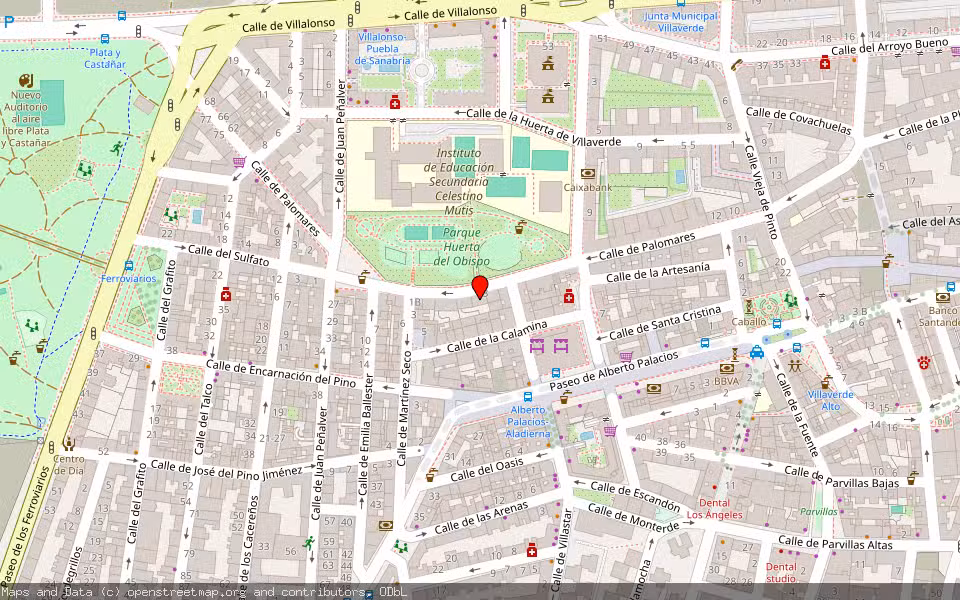Viewport: 960px width, 600px height.
Task: Click the 'Calle de la Calamina' street label
Action: [497, 337]
